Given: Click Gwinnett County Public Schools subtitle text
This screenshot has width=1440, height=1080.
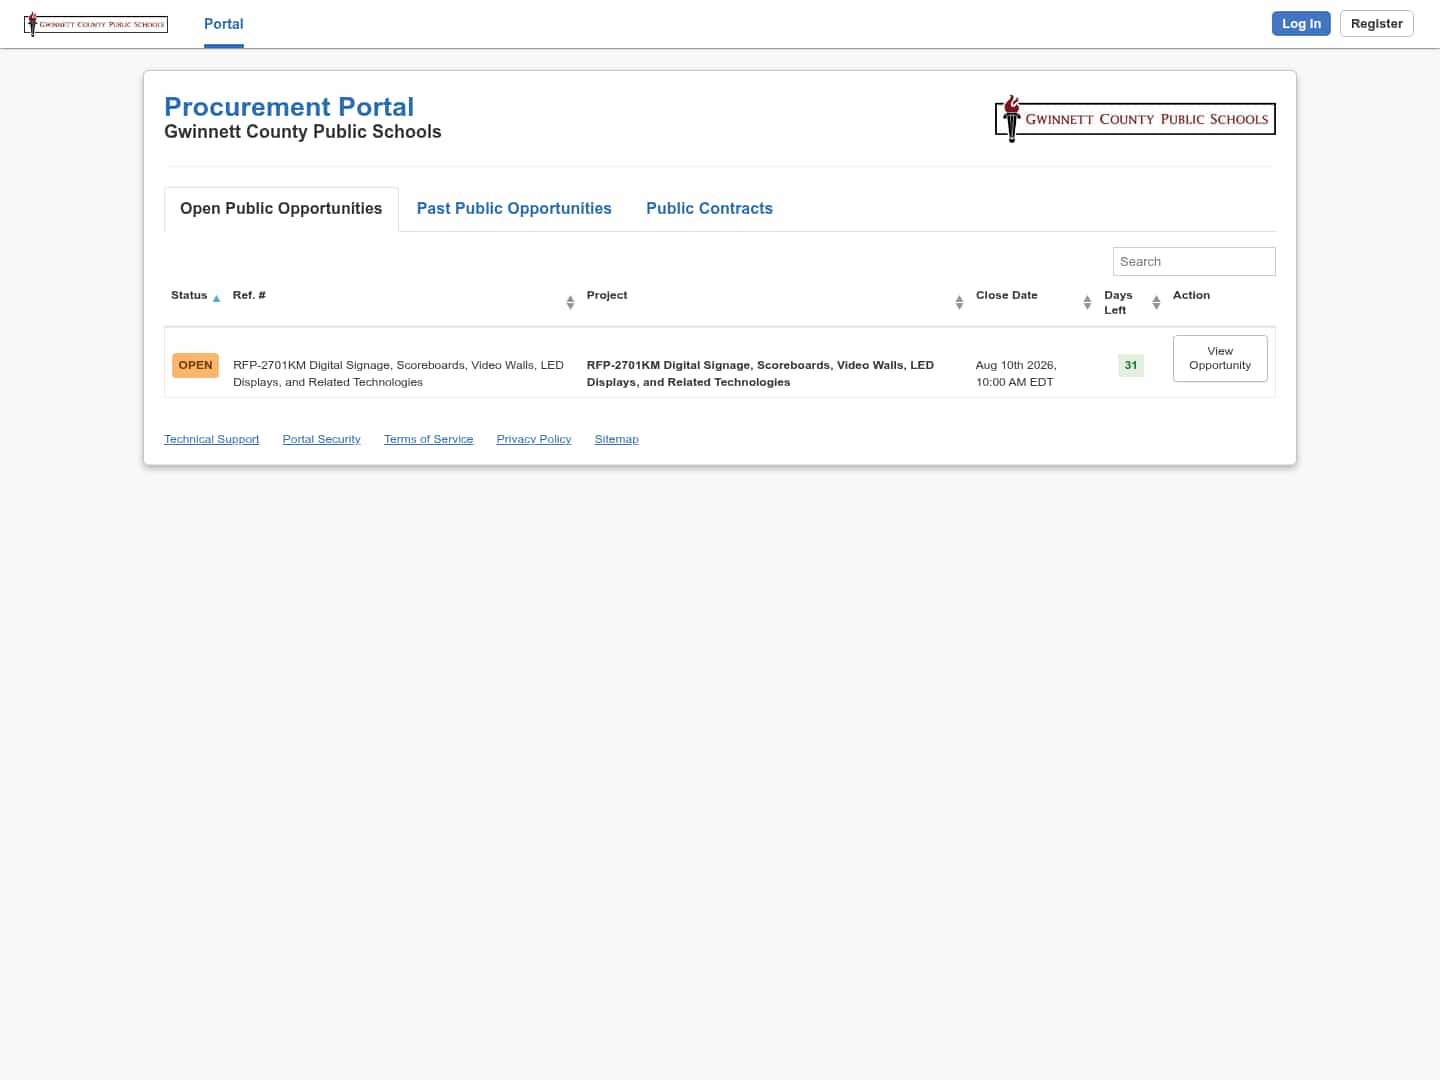Looking at the screenshot, I should point(303,132).
